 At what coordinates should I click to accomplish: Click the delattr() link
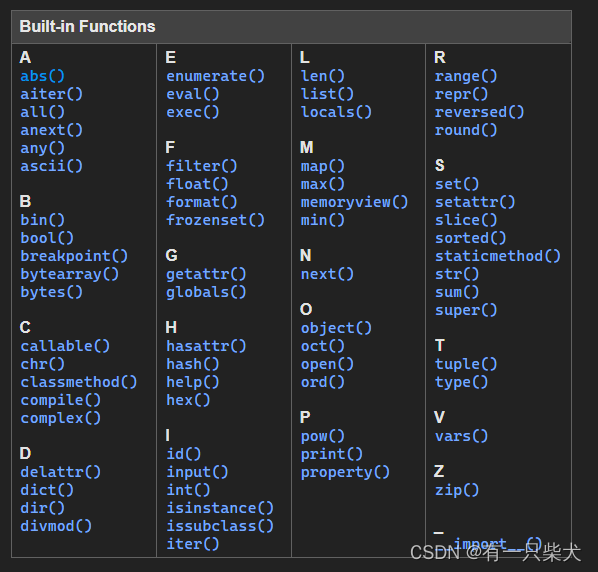click(61, 472)
